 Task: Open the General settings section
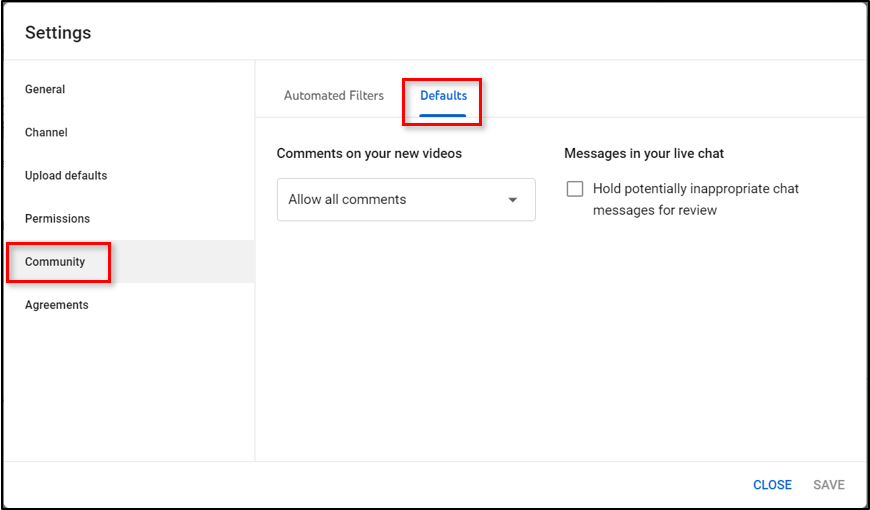point(45,89)
